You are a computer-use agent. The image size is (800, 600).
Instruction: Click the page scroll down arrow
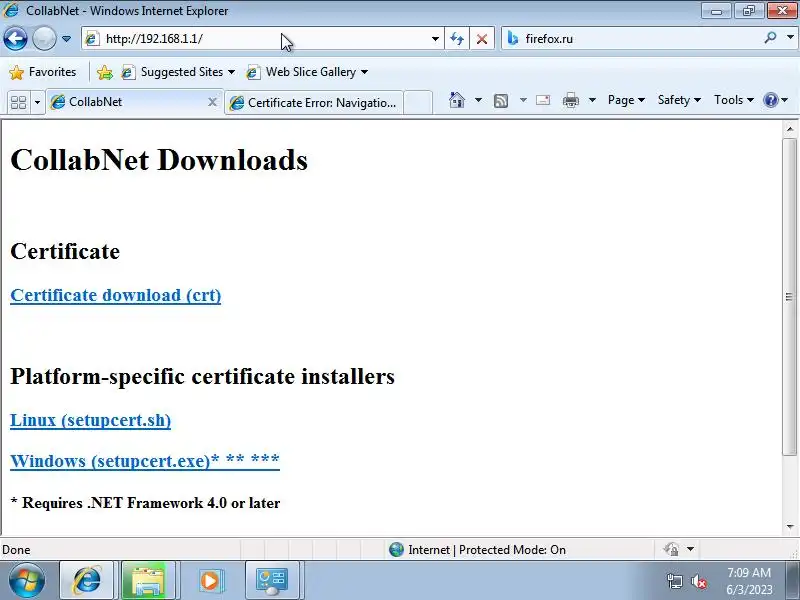tap(790, 527)
